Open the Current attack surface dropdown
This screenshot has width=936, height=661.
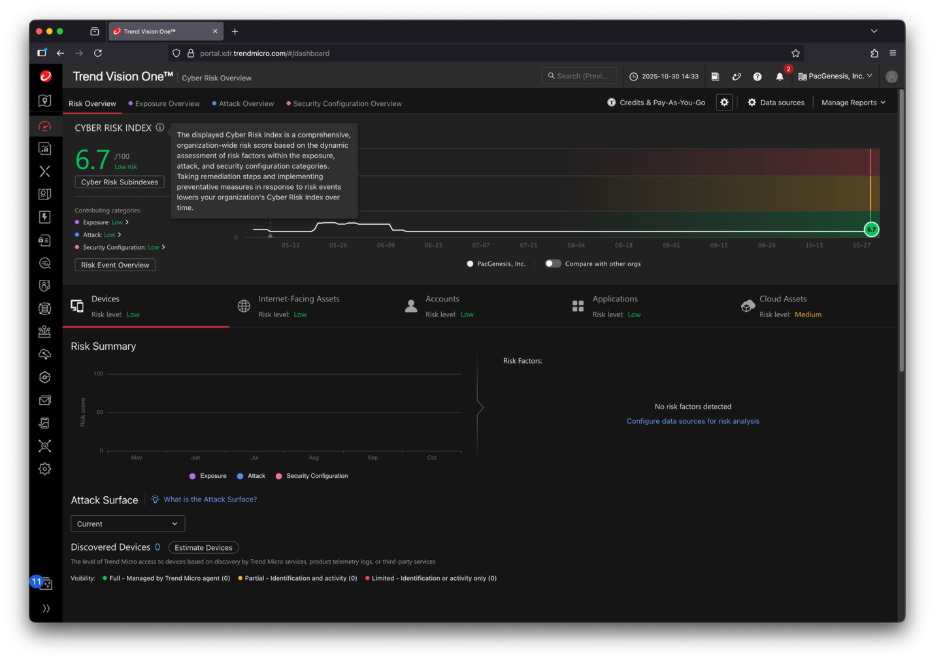click(x=128, y=524)
